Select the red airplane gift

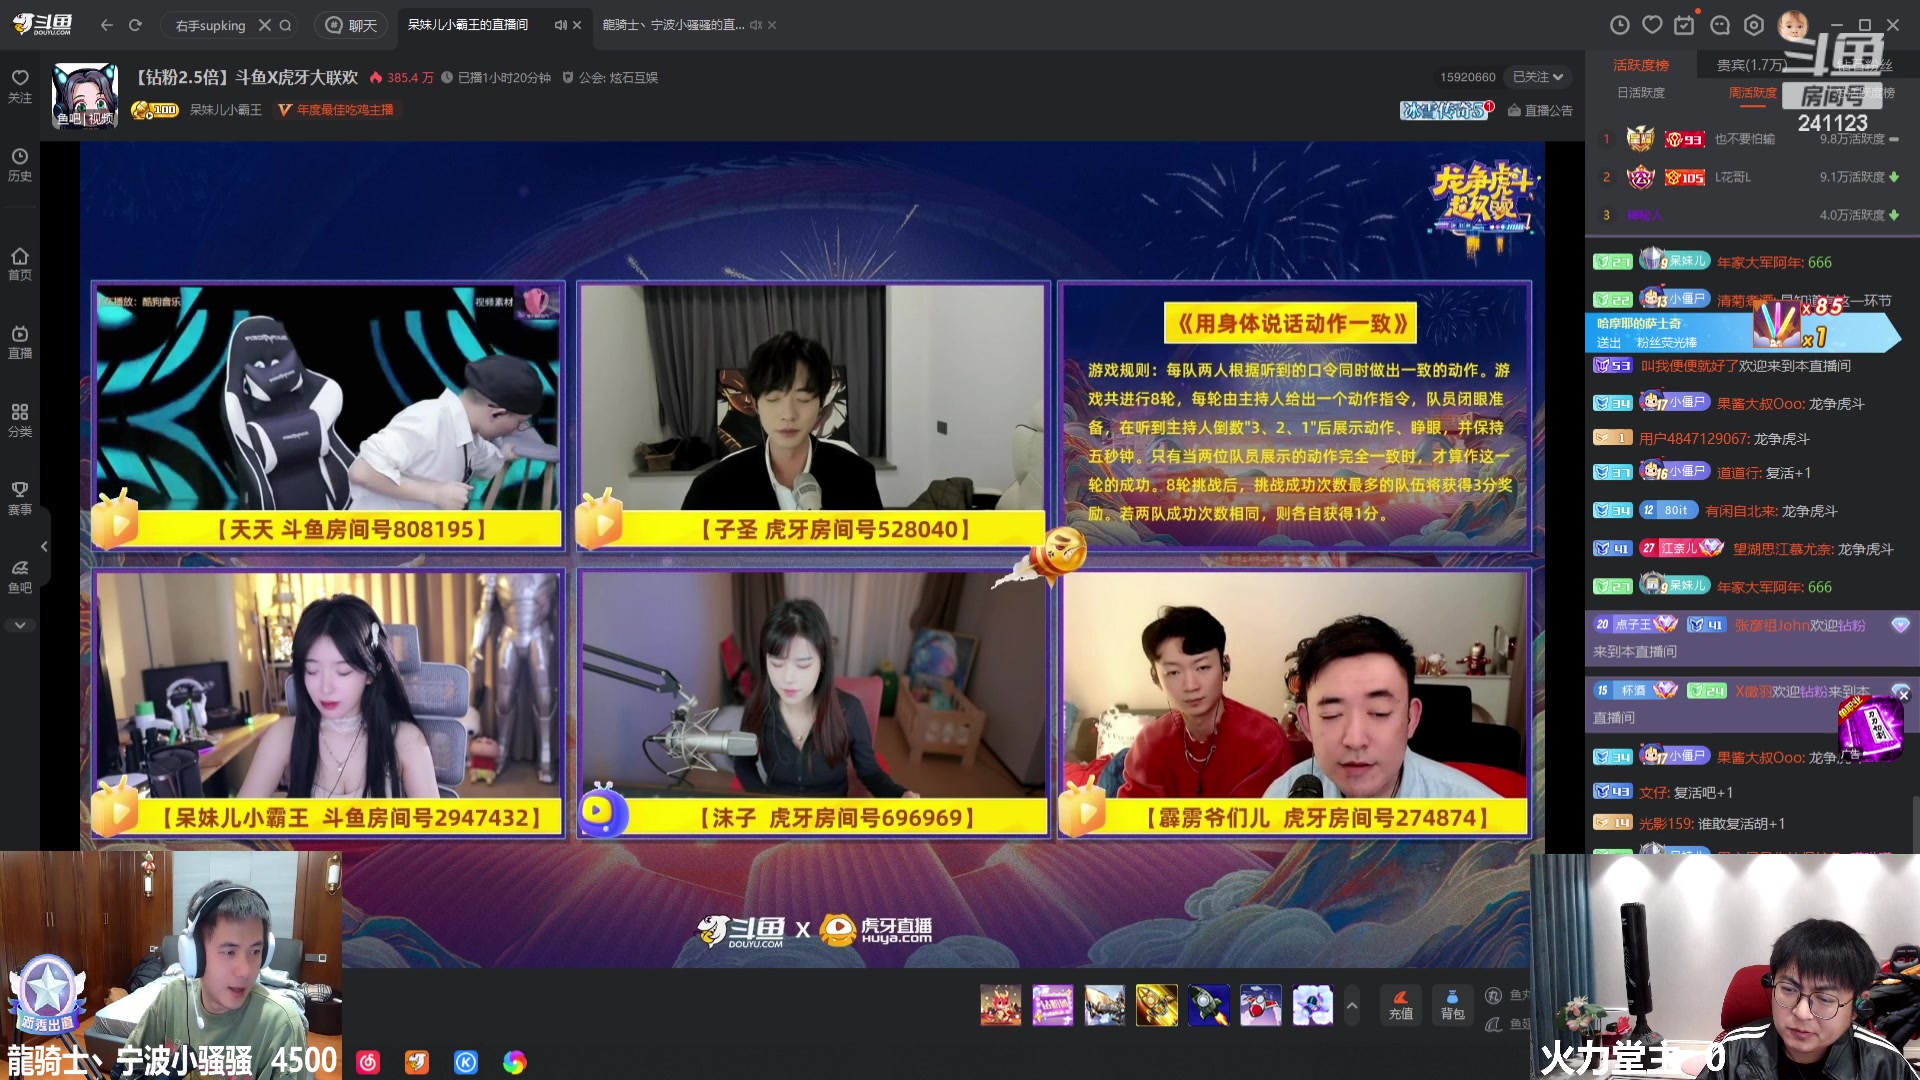(x=1261, y=1005)
